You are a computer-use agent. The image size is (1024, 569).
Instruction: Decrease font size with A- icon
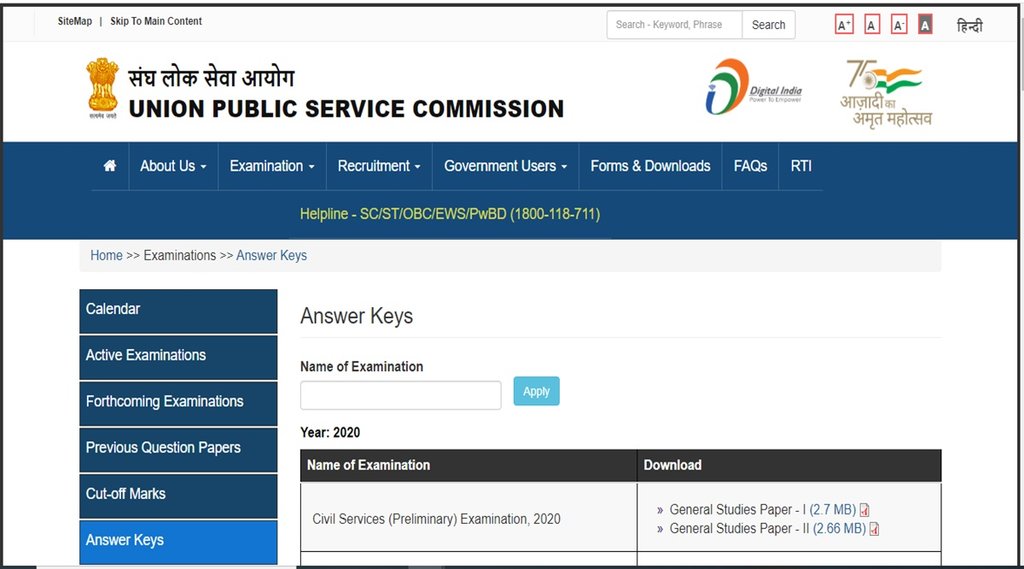click(899, 25)
